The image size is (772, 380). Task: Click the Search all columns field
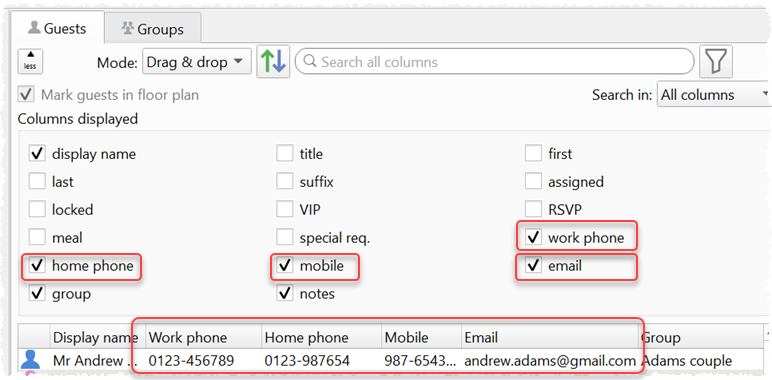(494, 62)
